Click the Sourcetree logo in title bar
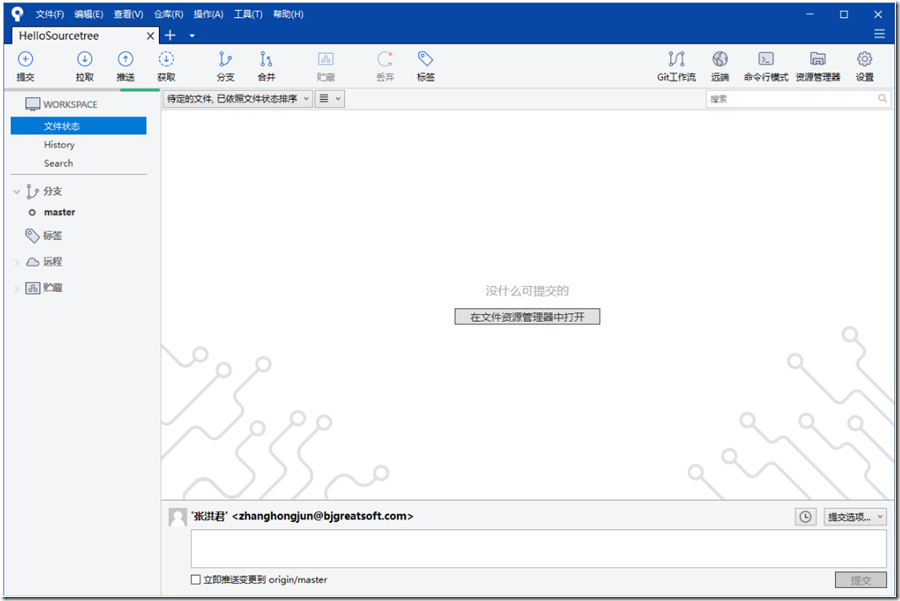900x601 pixels. pyautogui.click(x=18, y=14)
